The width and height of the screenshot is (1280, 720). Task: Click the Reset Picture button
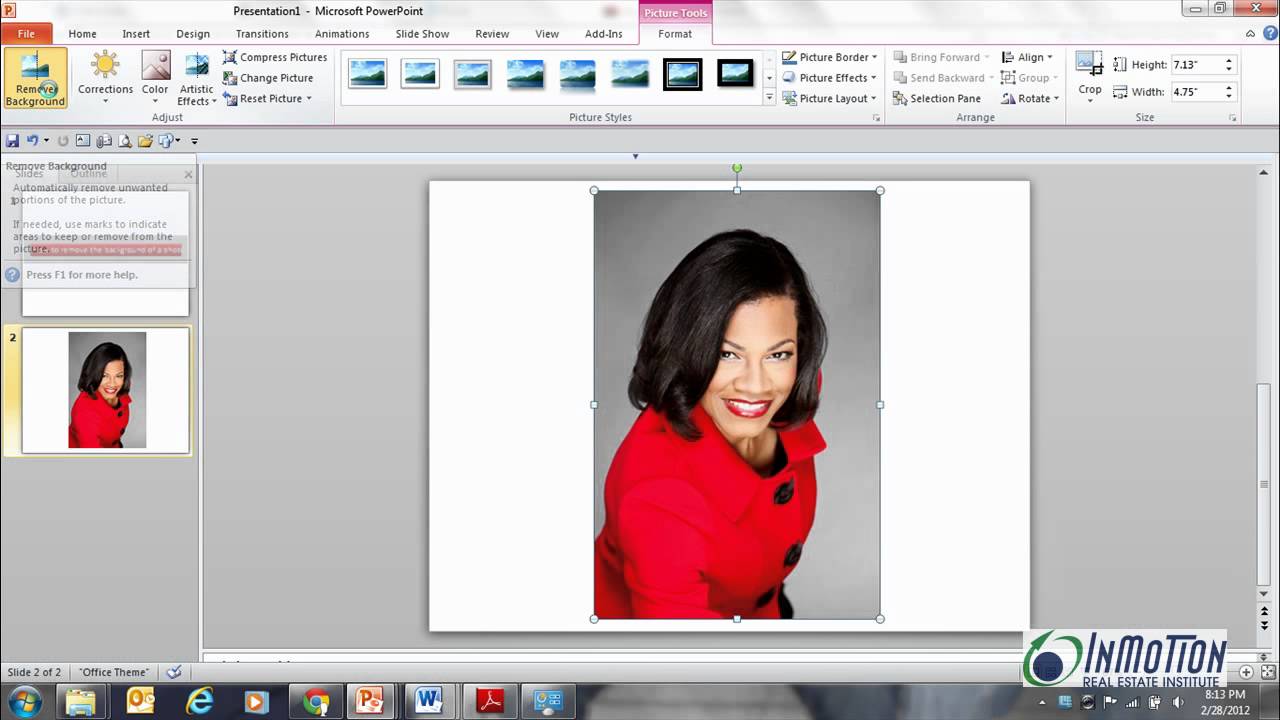[x=267, y=99]
